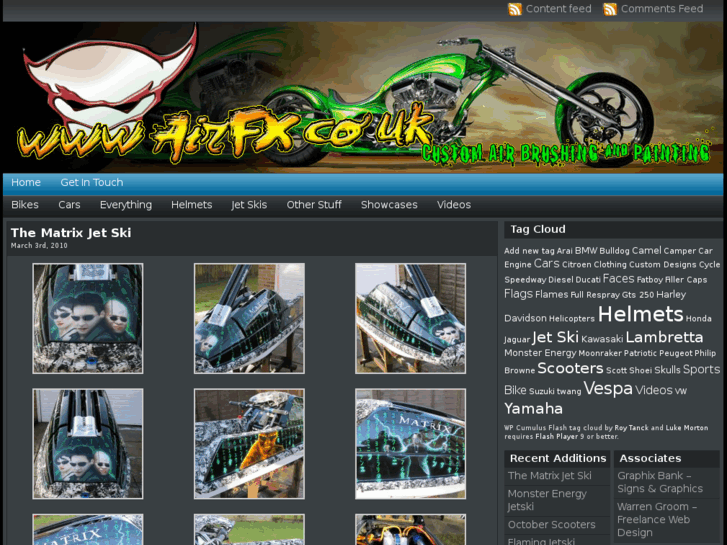Click the Videos tag in tag cloud
This screenshot has height=545, width=727.
pyautogui.click(x=653, y=390)
